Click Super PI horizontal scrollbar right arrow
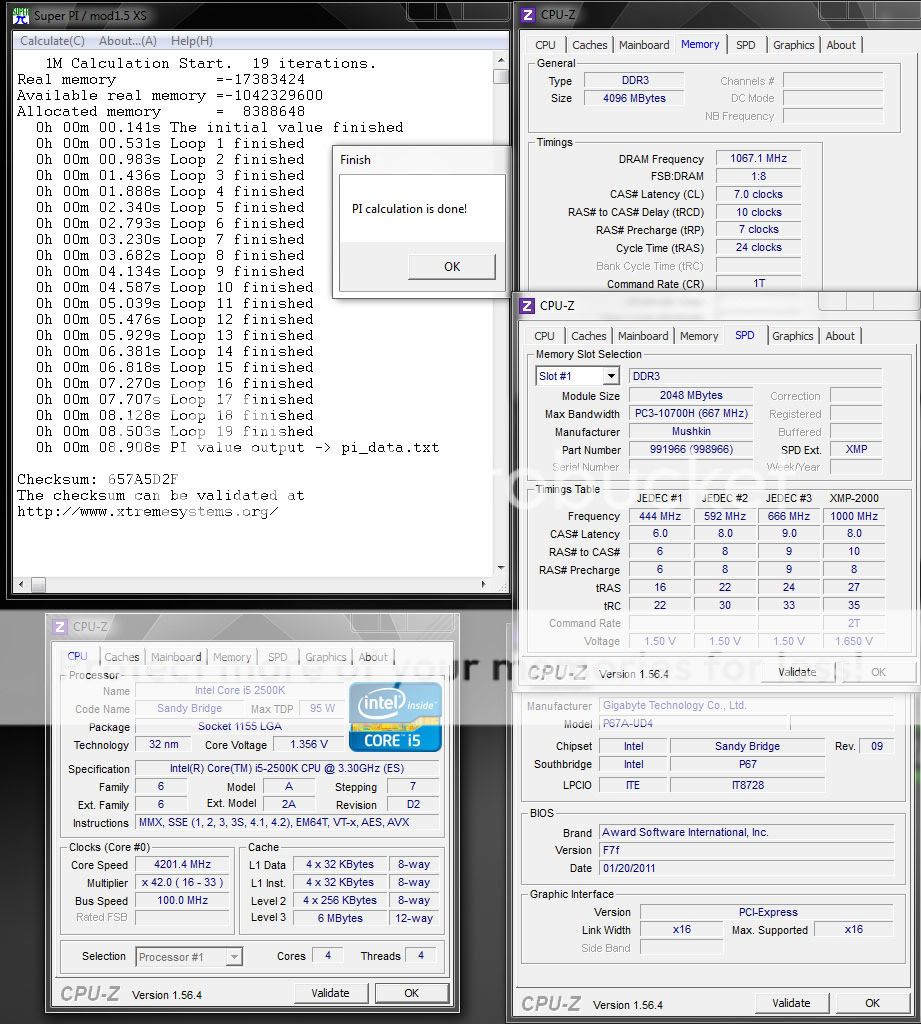This screenshot has width=921, height=1024. pyautogui.click(x=483, y=584)
